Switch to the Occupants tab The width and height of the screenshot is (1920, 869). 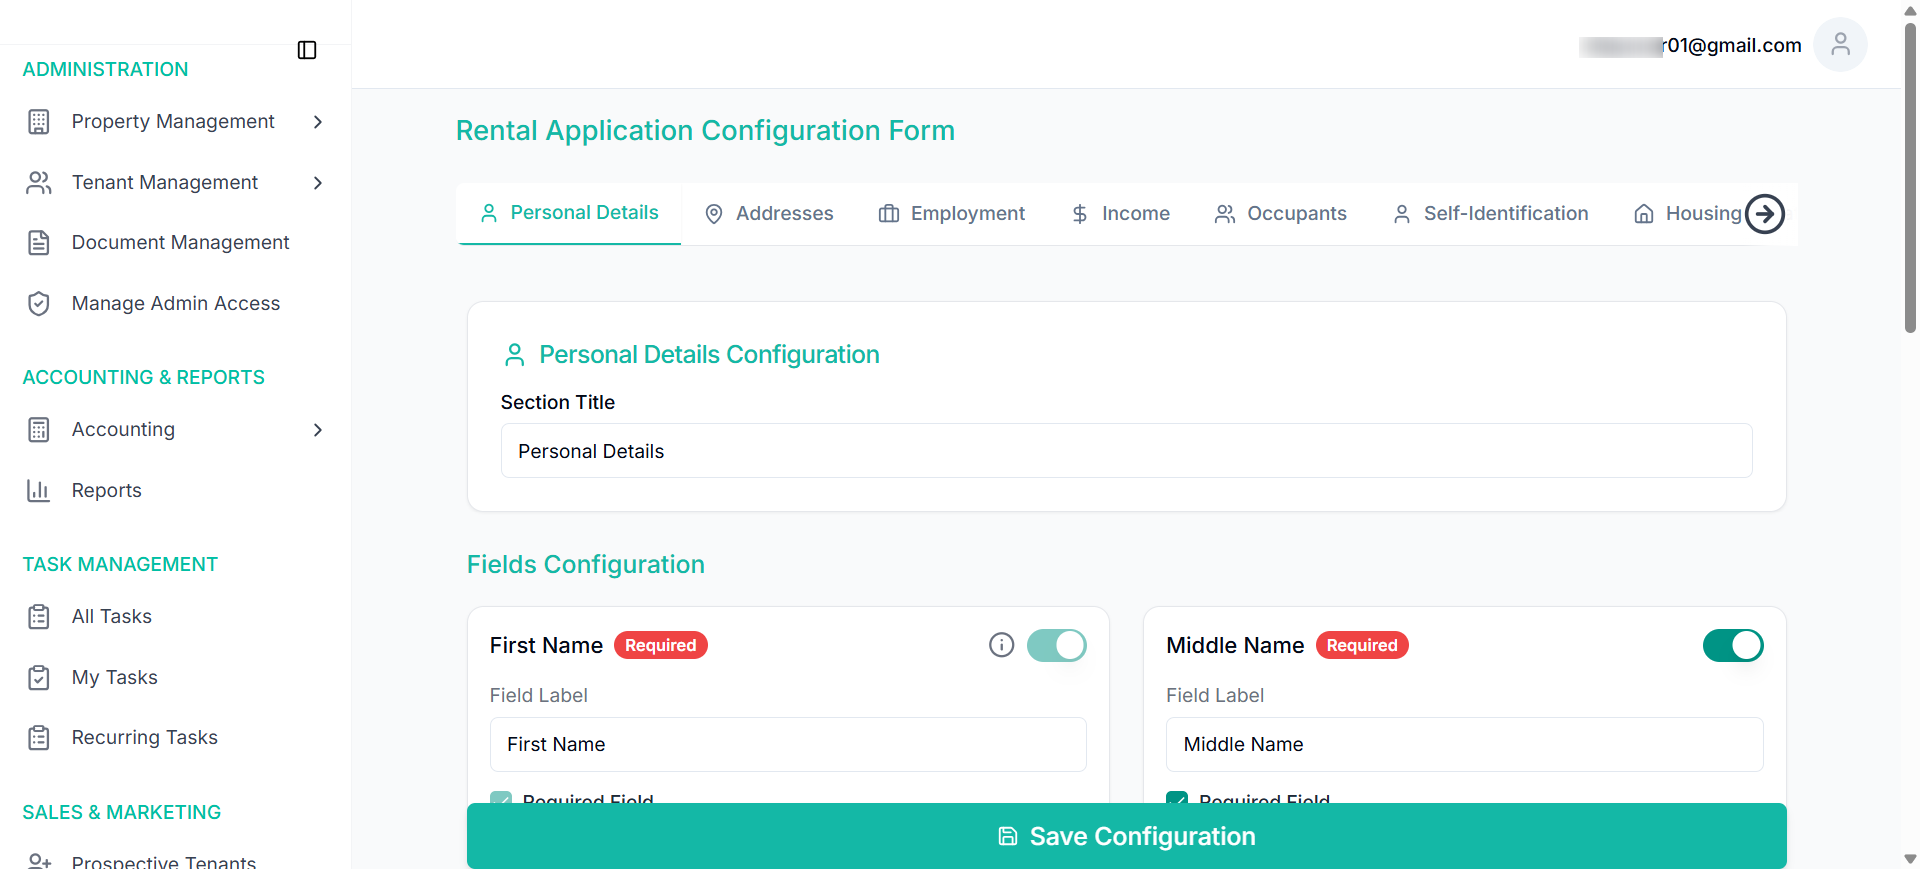tap(1281, 214)
